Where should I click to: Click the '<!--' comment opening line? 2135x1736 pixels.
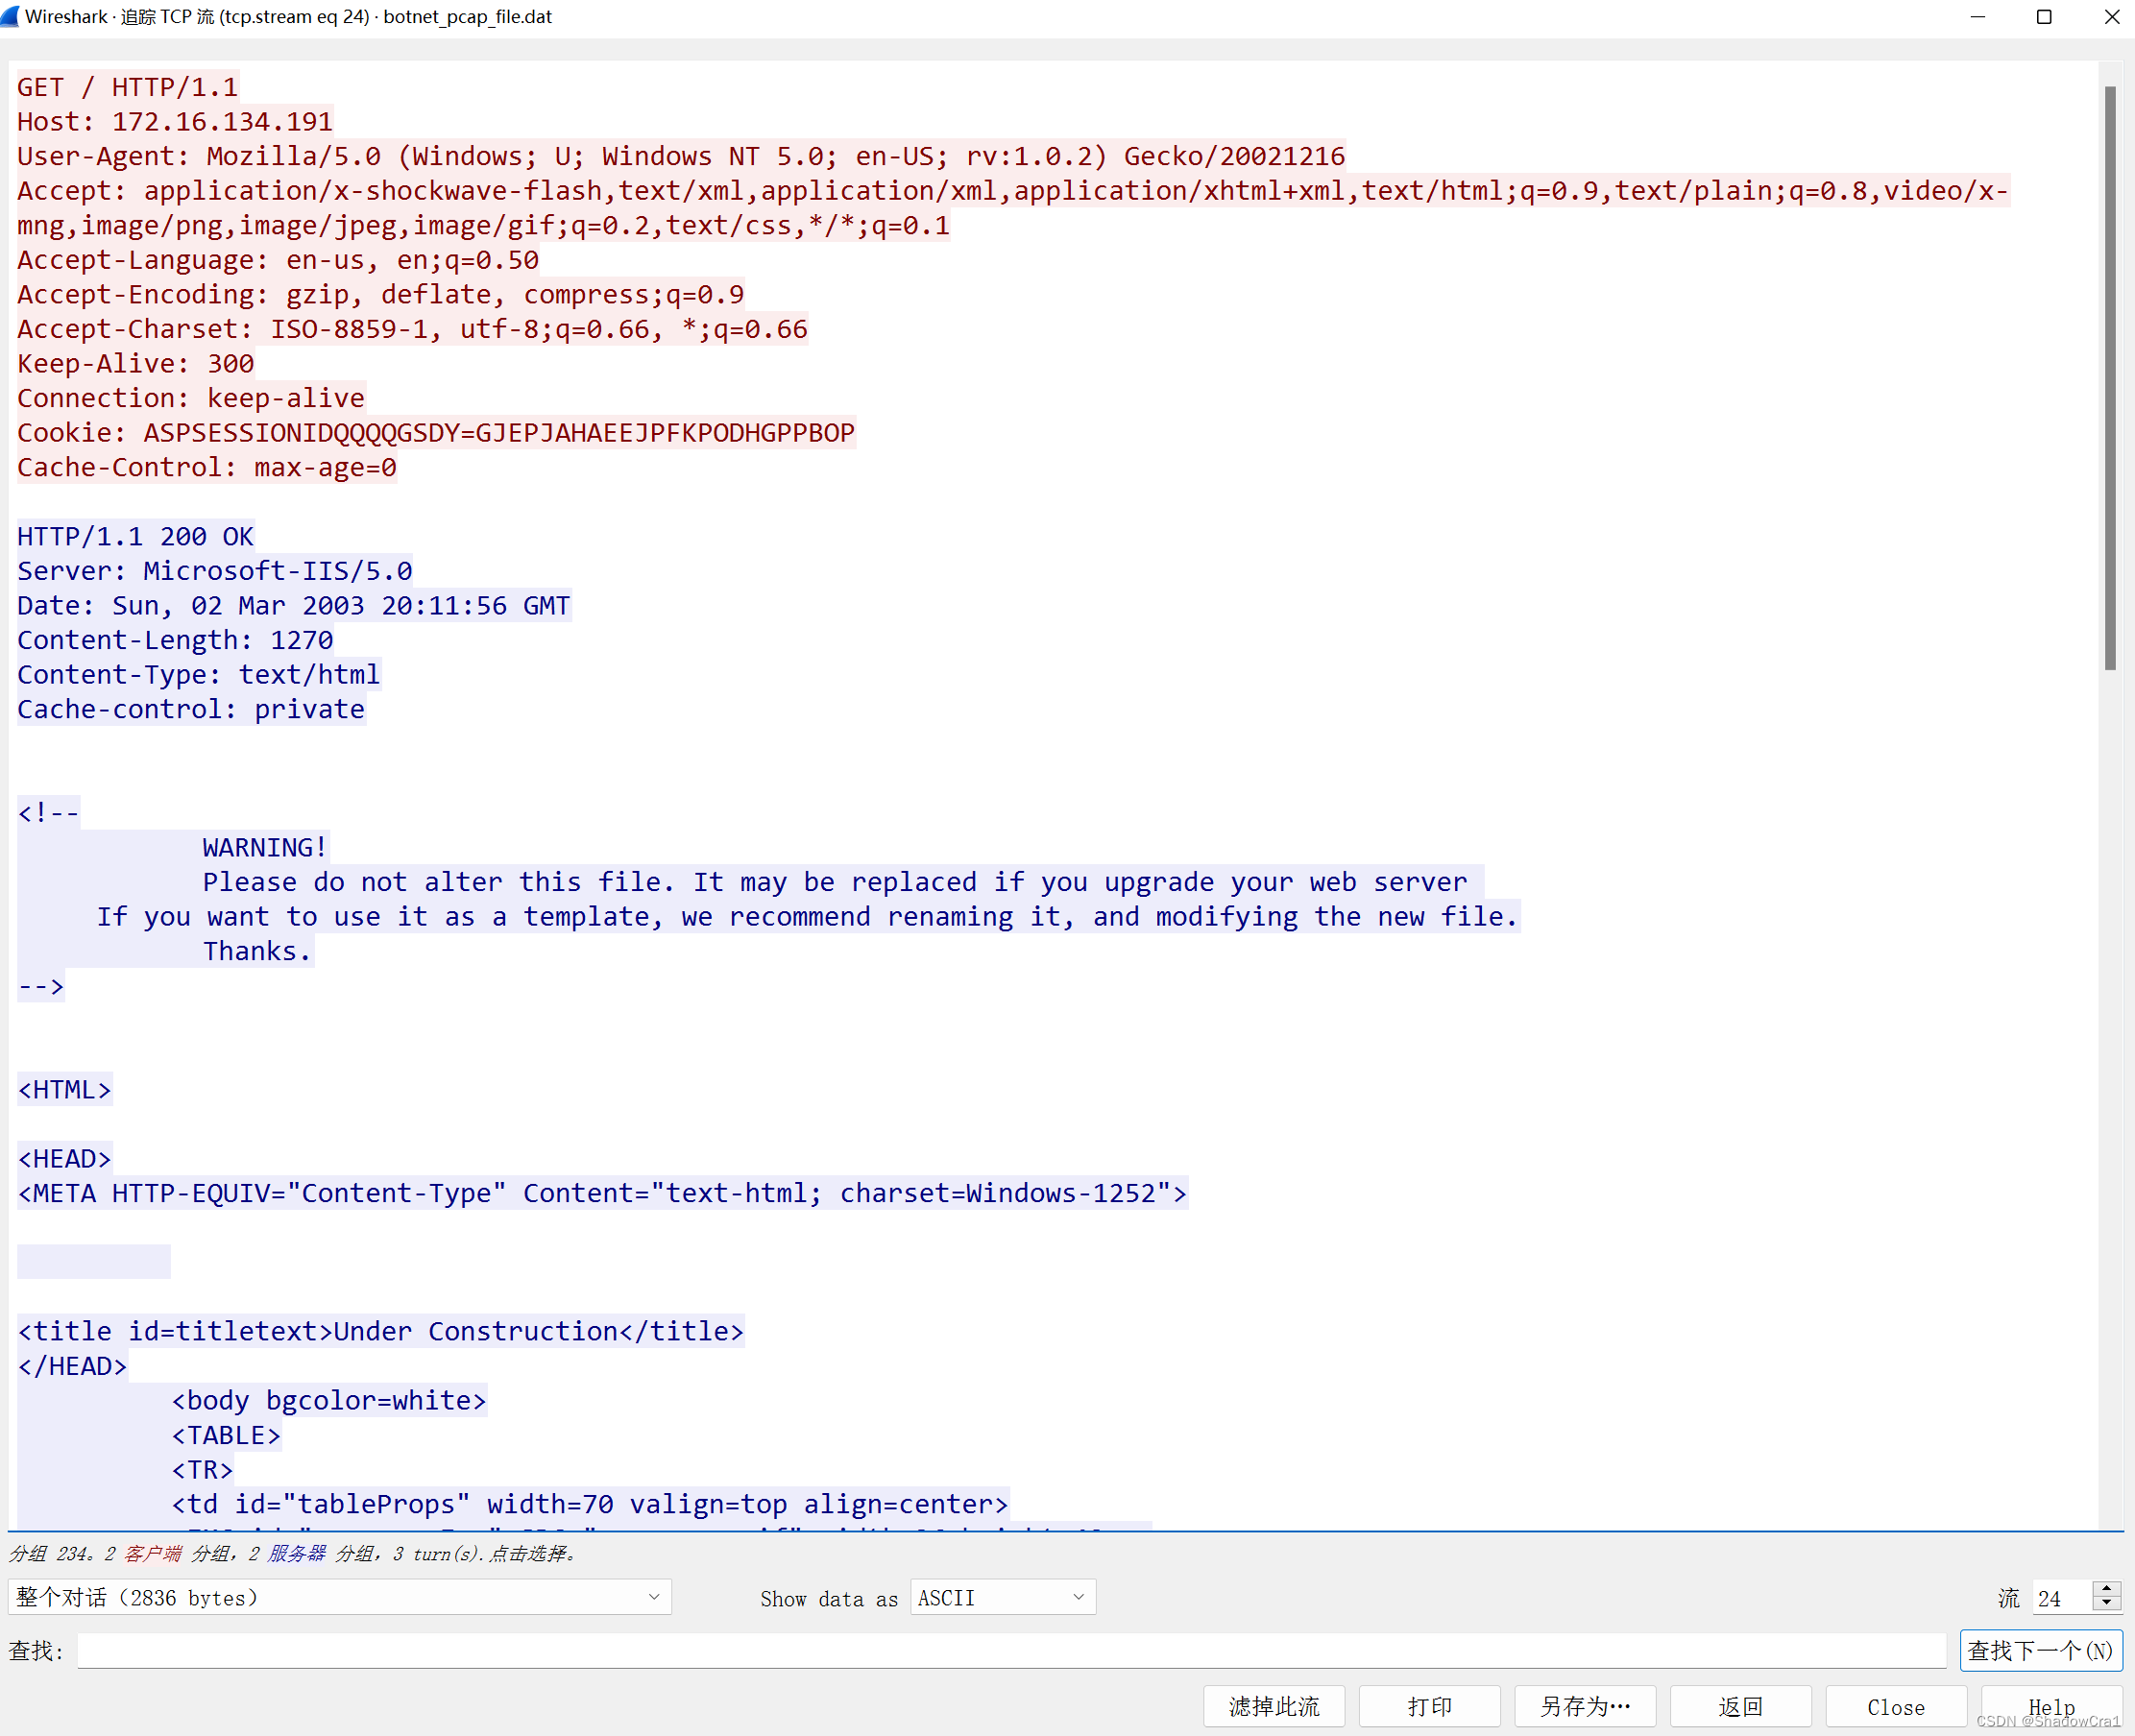pyautogui.click(x=48, y=812)
